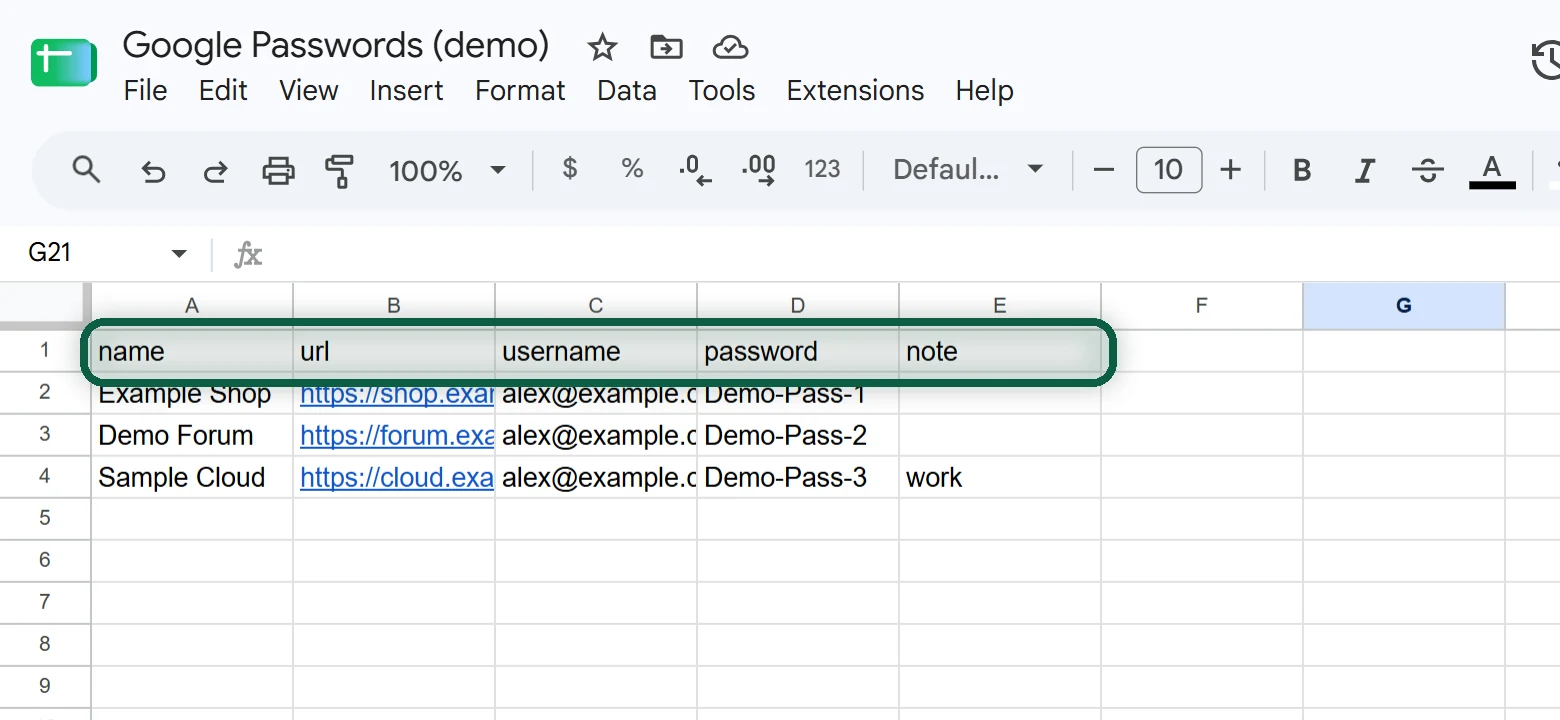1560x720 pixels.
Task: Apply currency format with dollar icon
Action: click(x=570, y=168)
